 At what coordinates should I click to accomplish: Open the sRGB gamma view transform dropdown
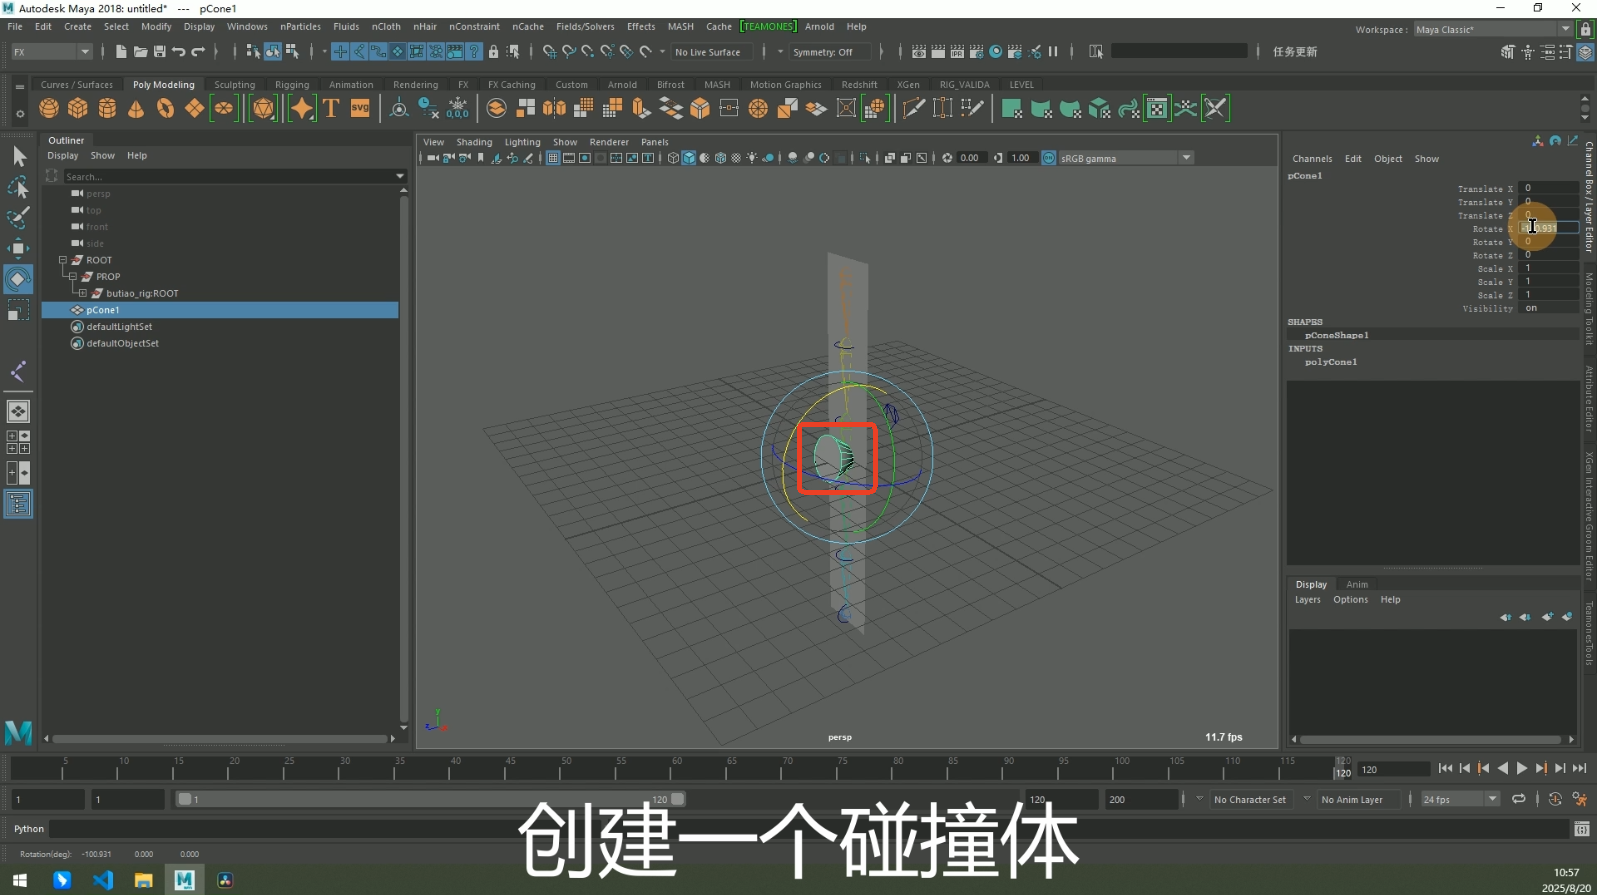pyautogui.click(x=1186, y=158)
